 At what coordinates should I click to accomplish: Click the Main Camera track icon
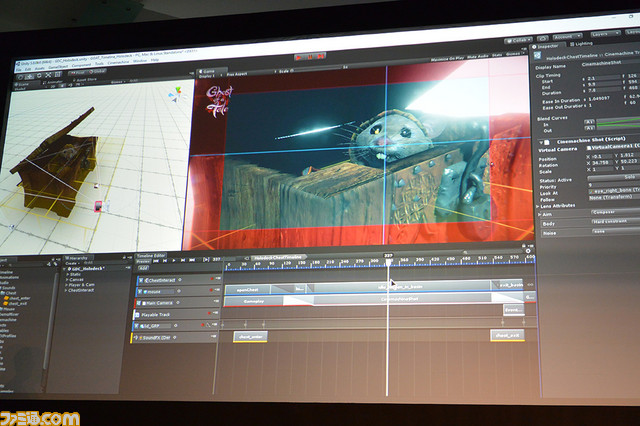pos(139,303)
